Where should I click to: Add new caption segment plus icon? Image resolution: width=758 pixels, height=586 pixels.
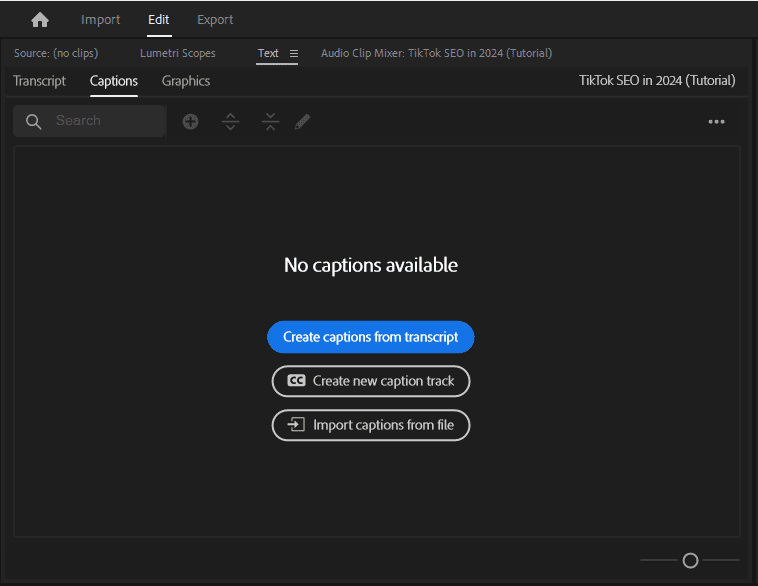point(190,121)
